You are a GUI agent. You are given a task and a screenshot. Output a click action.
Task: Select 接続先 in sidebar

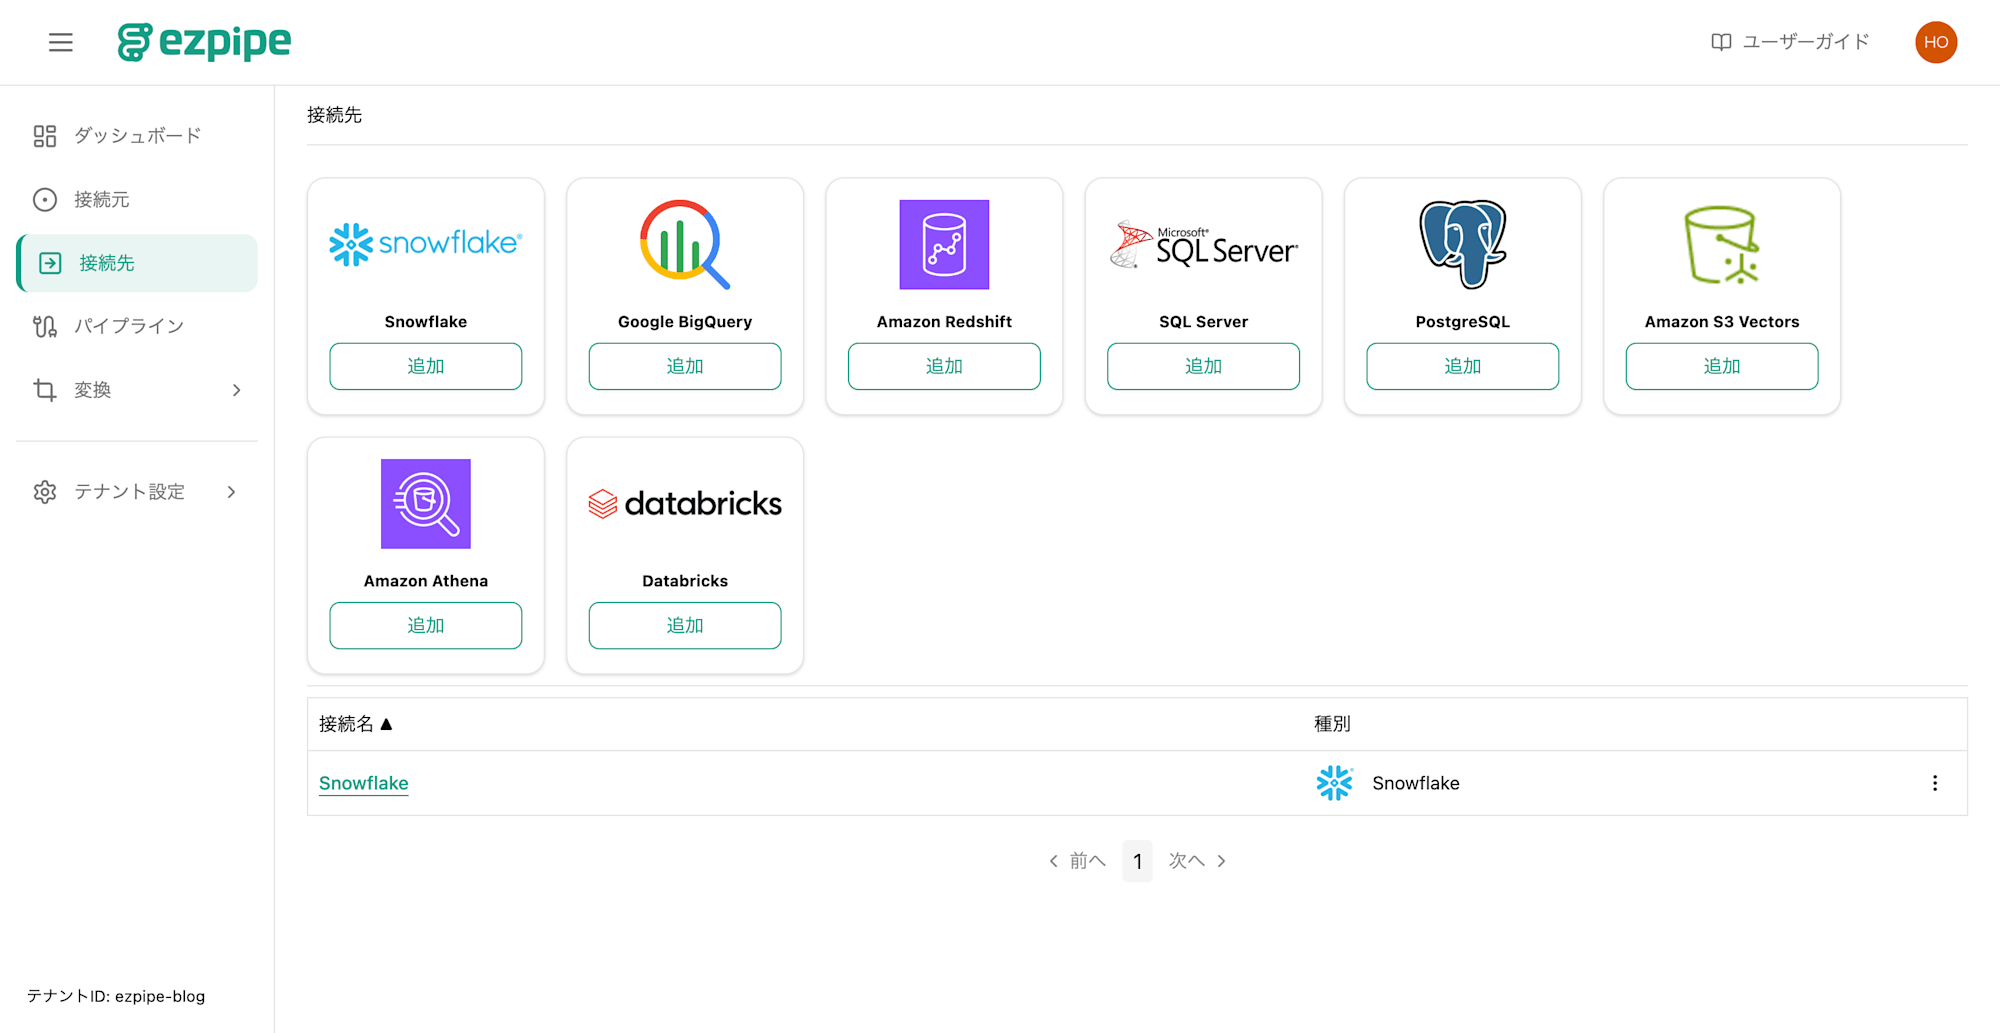click(137, 263)
